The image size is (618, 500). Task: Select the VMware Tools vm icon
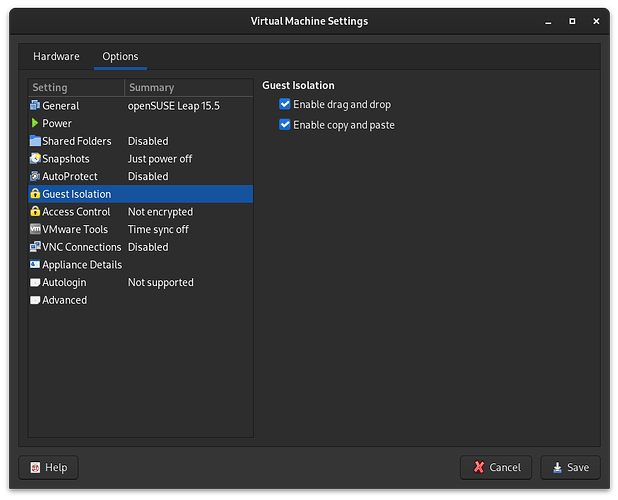pos(35,229)
